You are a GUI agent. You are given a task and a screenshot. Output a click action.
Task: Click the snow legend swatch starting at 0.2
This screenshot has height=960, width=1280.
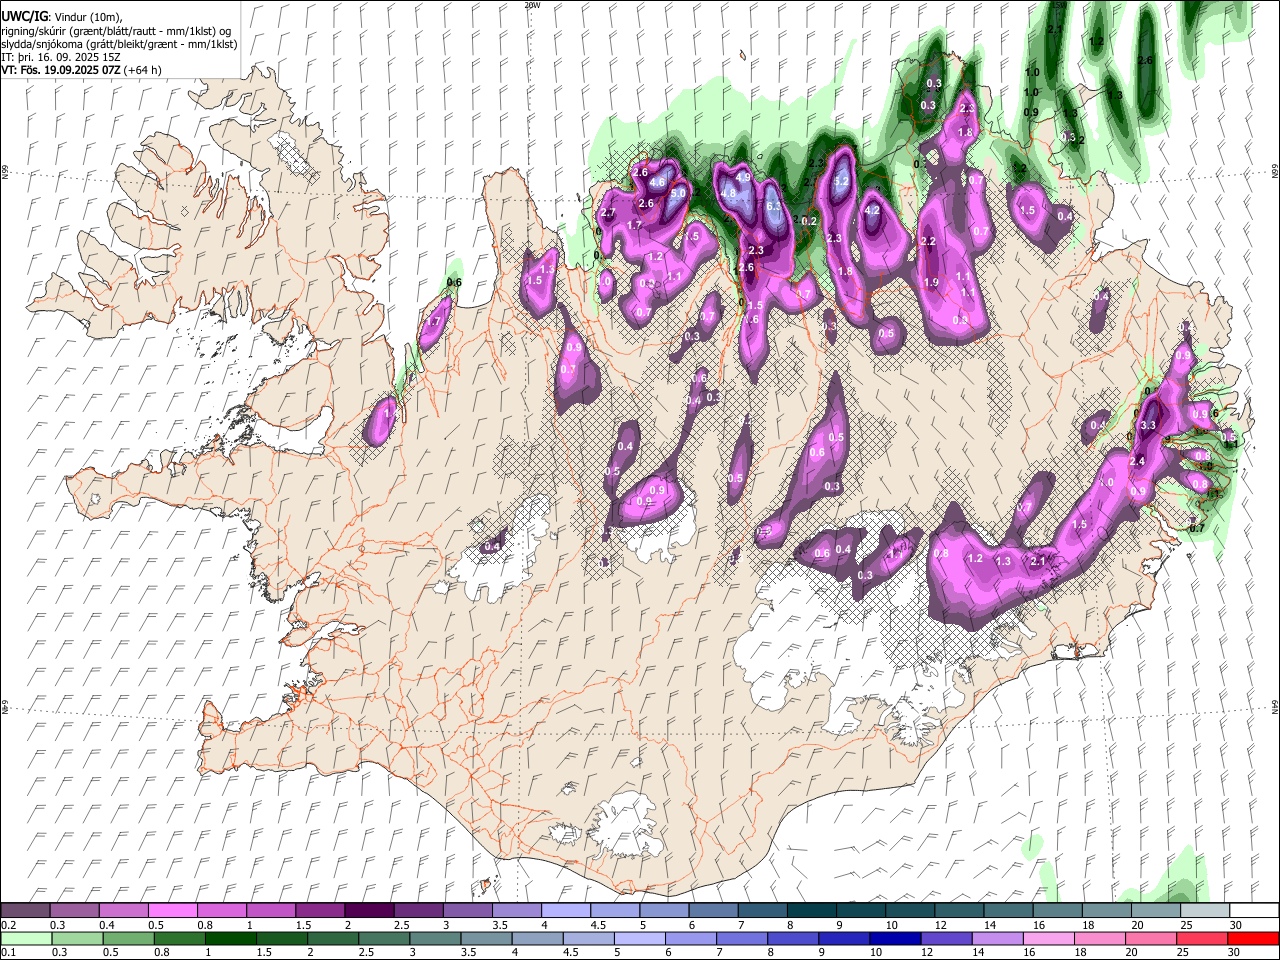pos(25,911)
